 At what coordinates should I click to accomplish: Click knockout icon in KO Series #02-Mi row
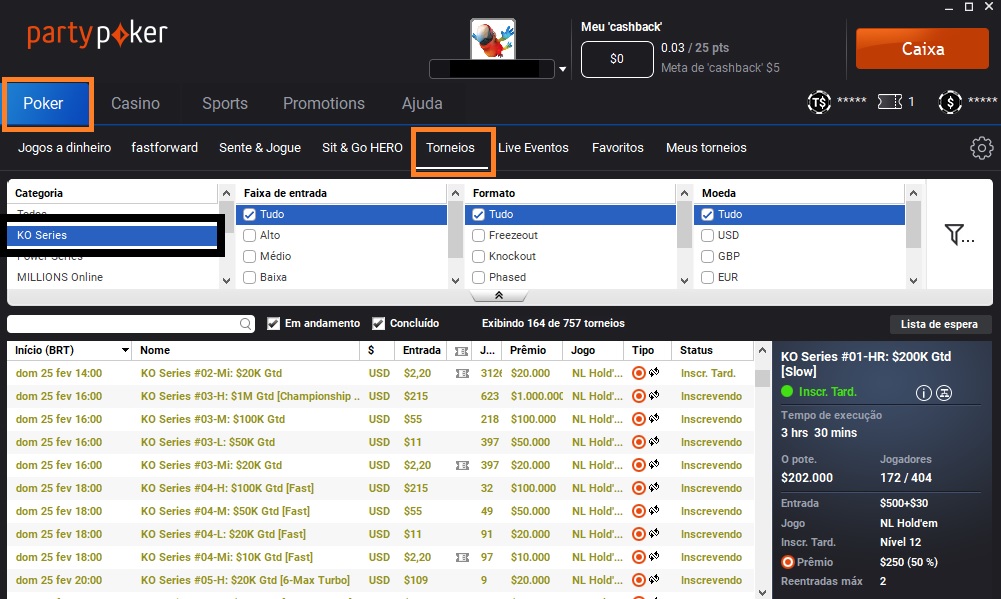638,373
